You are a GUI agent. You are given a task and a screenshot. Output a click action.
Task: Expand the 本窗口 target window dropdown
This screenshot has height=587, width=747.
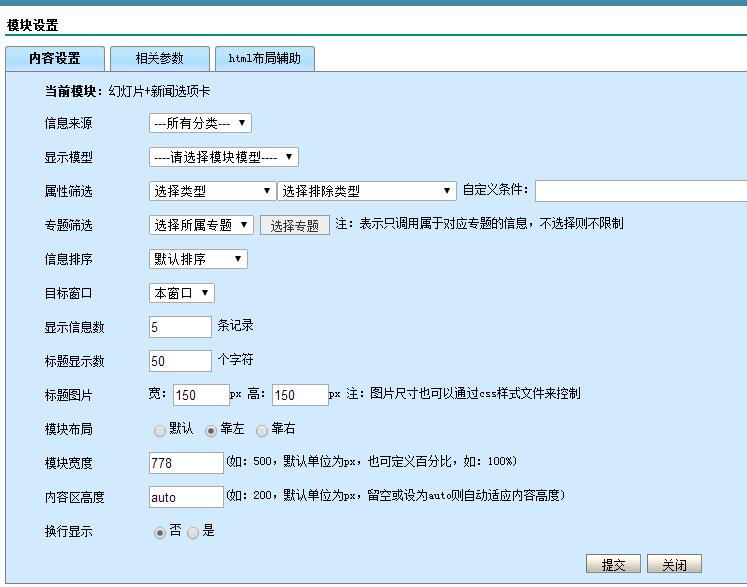181,294
